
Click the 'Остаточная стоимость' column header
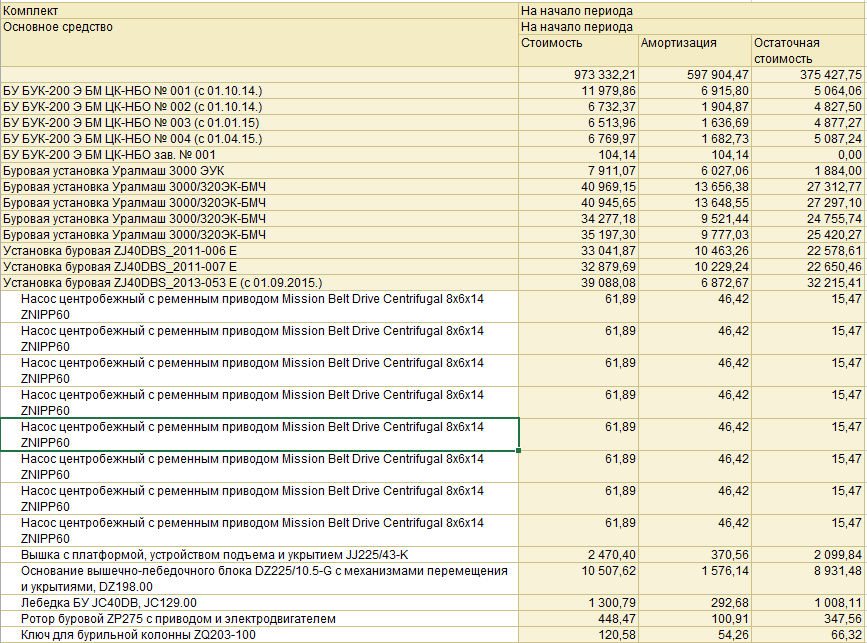809,51
